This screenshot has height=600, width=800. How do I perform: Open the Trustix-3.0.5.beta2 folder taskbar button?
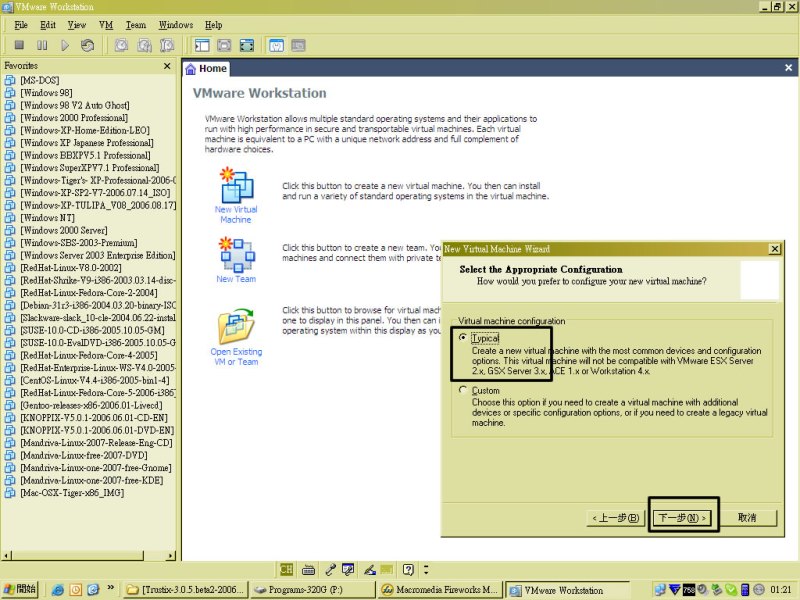pos(186,590)
